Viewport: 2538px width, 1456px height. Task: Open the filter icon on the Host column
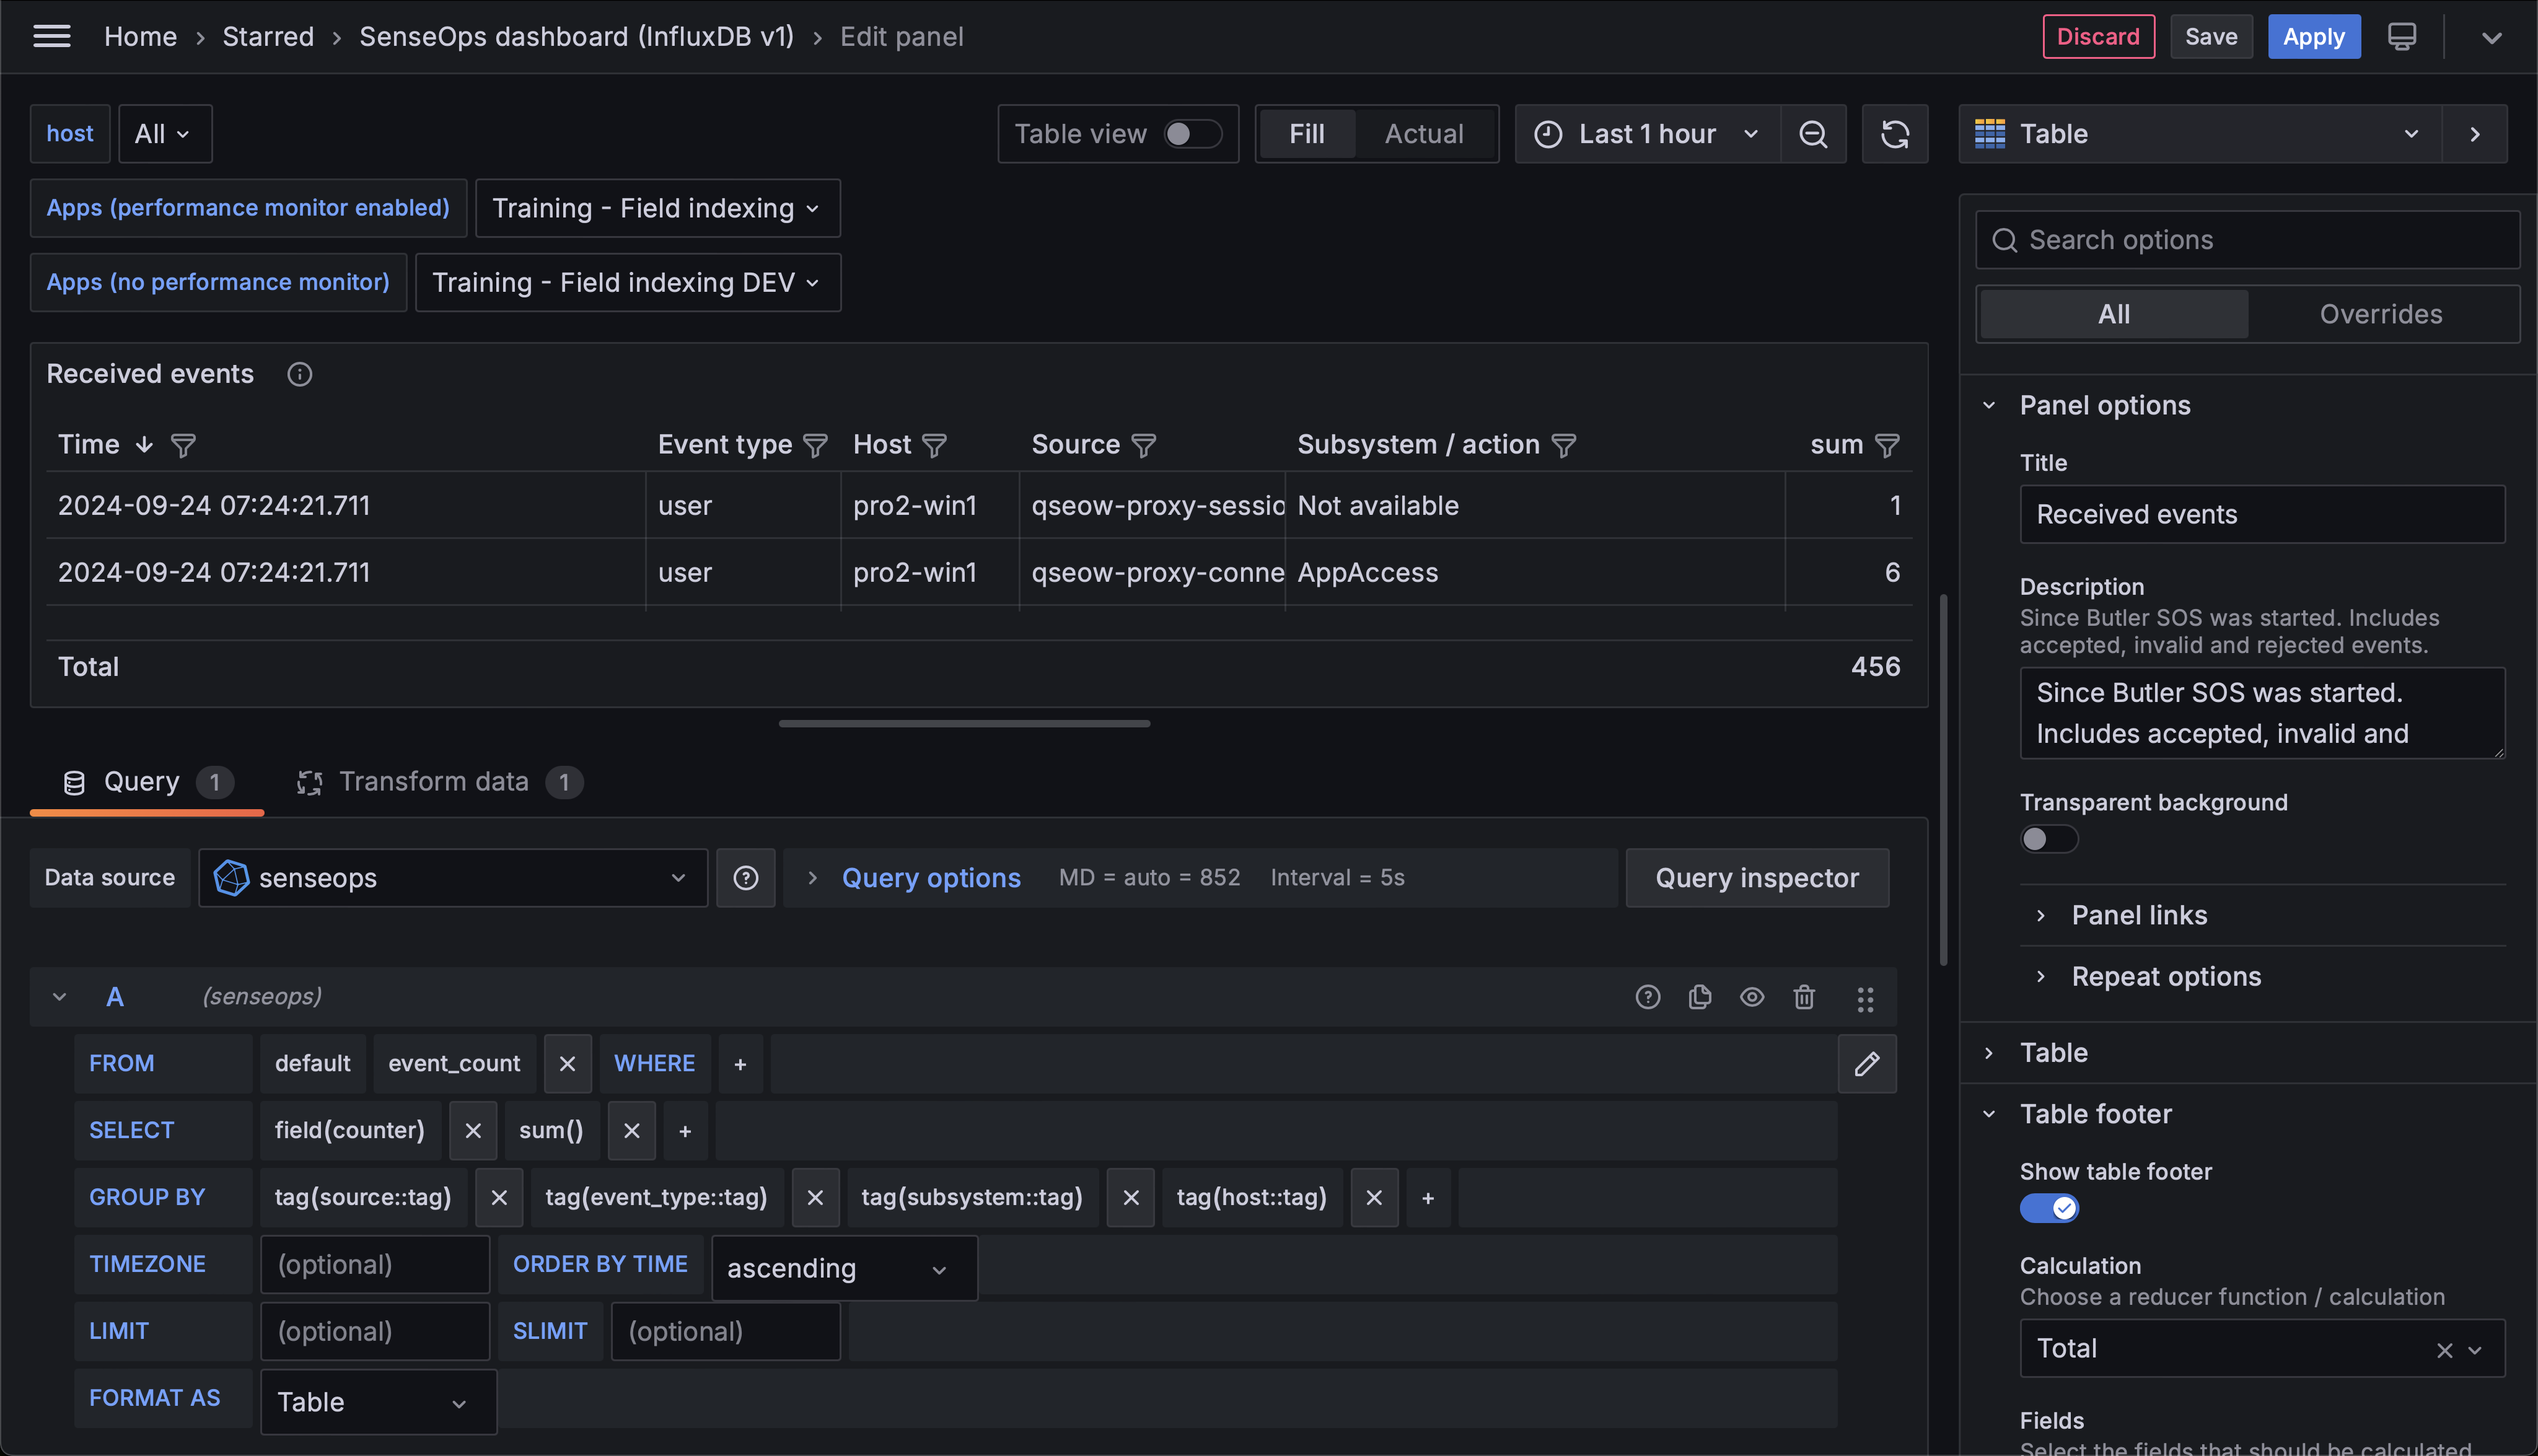click(934, 446)
